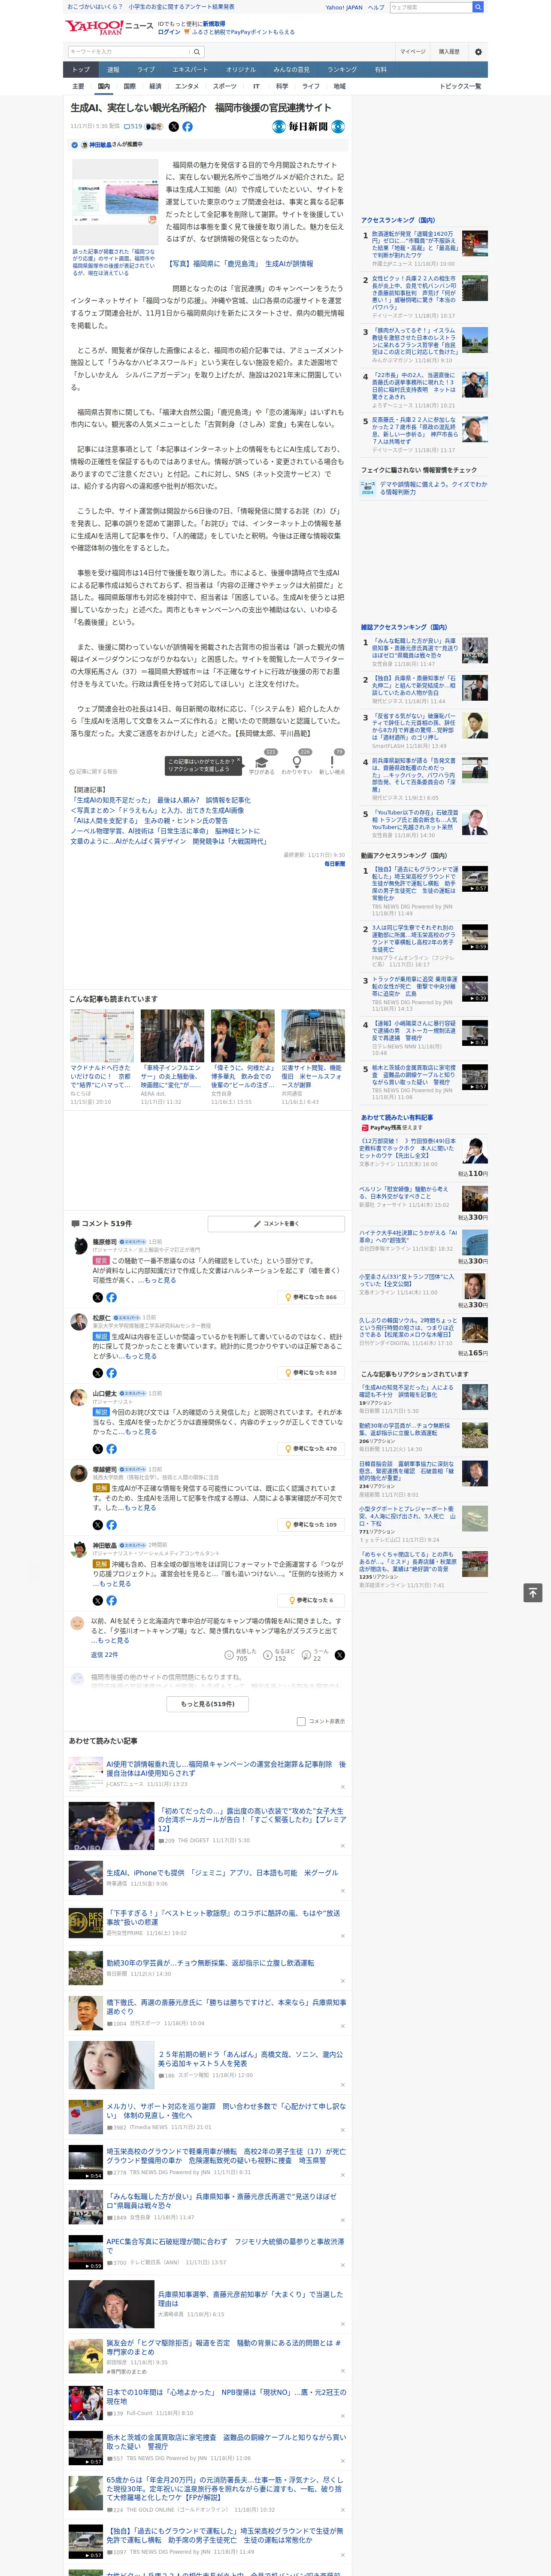Share 塚越健司's comment on X
Image resolution: width=551 pixels, height=2576 pixels.
pyautogui.click(x=98, y=1525)
